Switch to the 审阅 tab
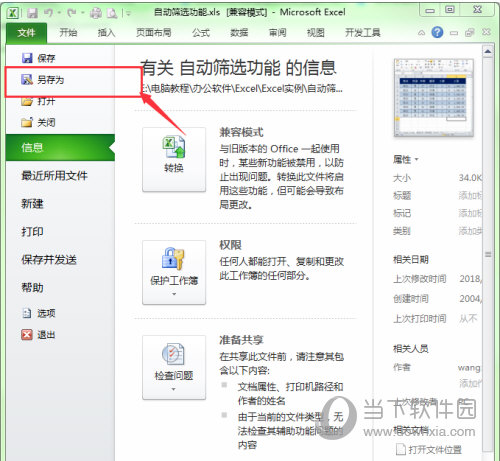 [x=277, y=33]
